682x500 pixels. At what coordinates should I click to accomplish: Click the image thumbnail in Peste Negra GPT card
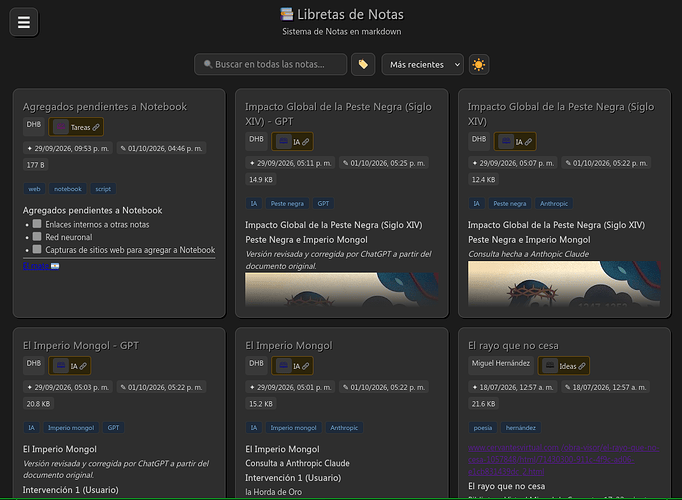[341, 290]
